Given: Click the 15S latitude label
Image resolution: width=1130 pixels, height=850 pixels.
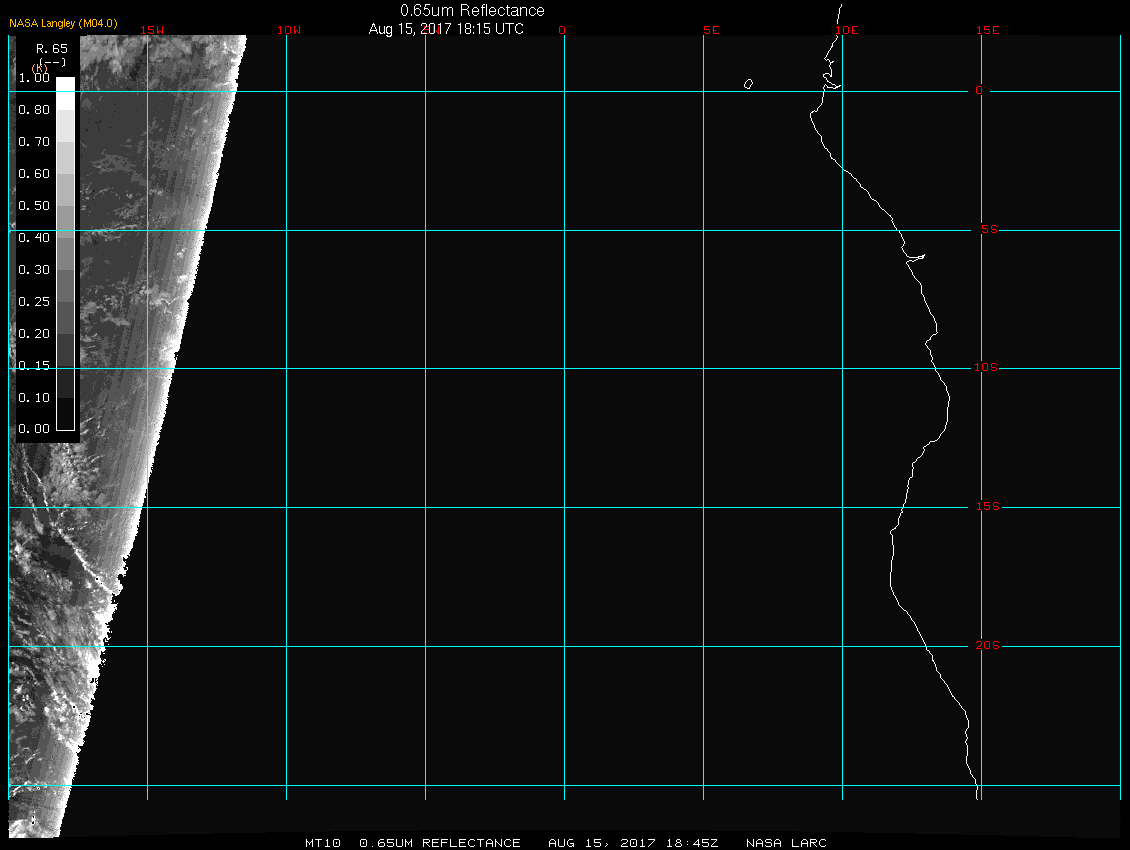Looking at the screenshot, I should pyautogui.click(x=986, y=507).
